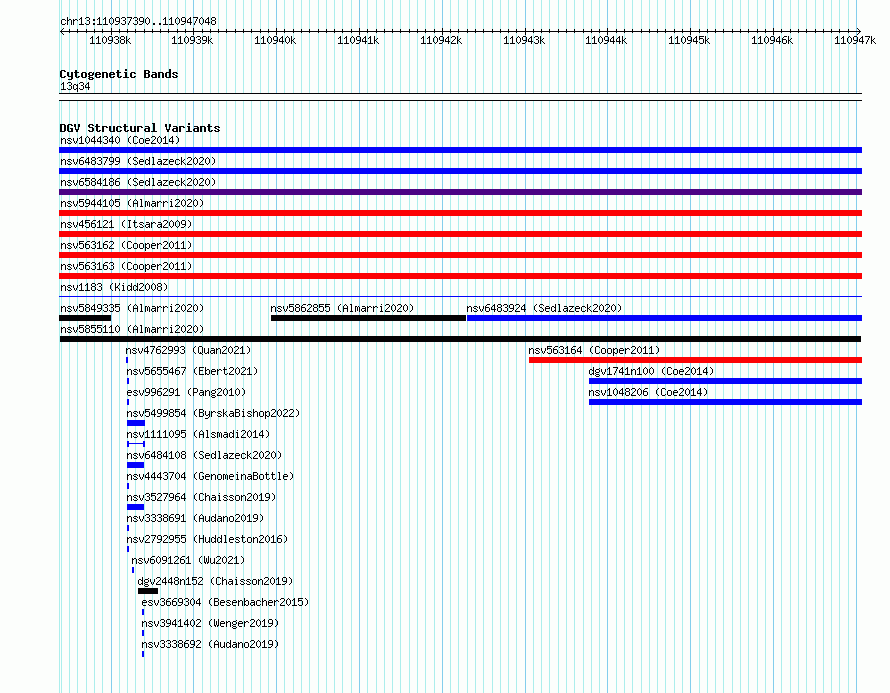Open the nsv563162 (Cooper2011) label
Image resolution: width=890 pixels, height=693 pixels.
pyautogui.click(x=126, y=245)
